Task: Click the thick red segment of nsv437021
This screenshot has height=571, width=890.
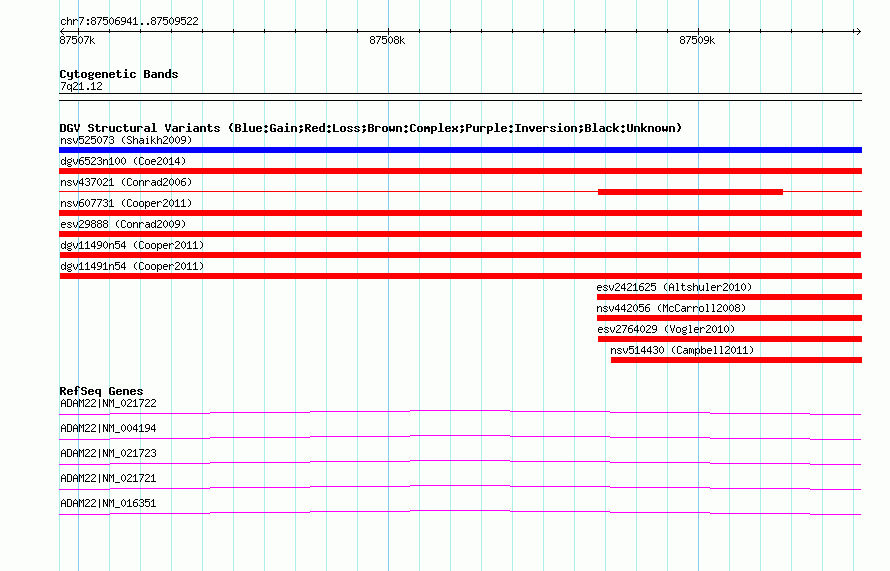Action: [x=690, y=192]
